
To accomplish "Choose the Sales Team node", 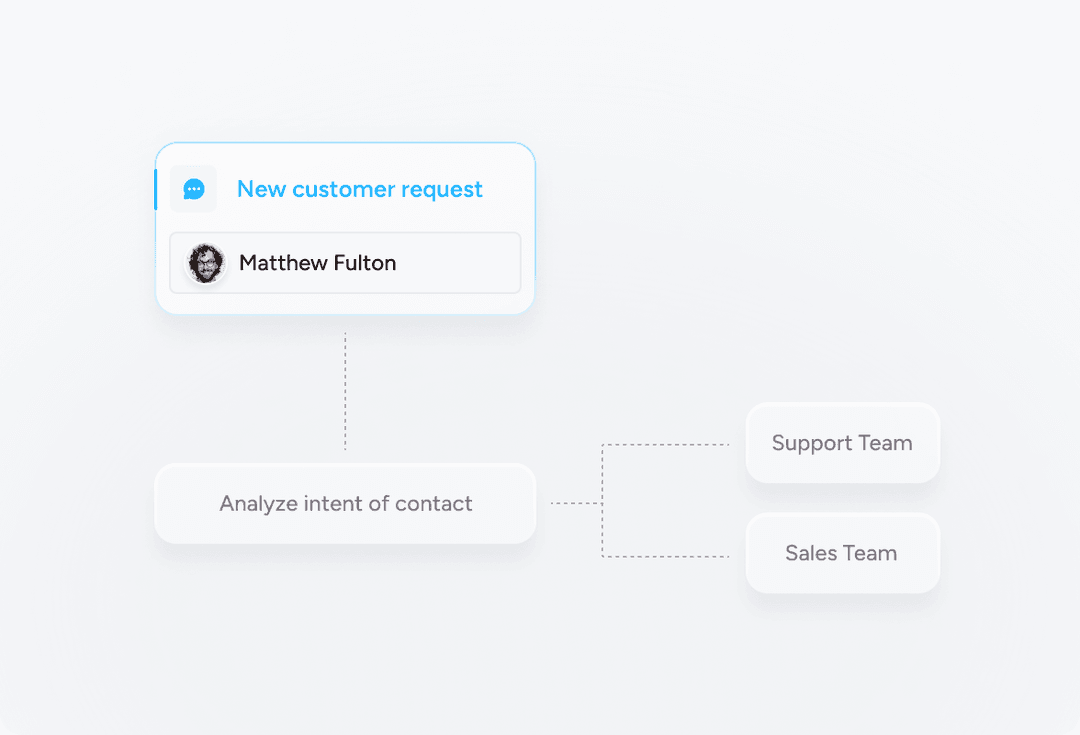I will click(x=842, y=553).
